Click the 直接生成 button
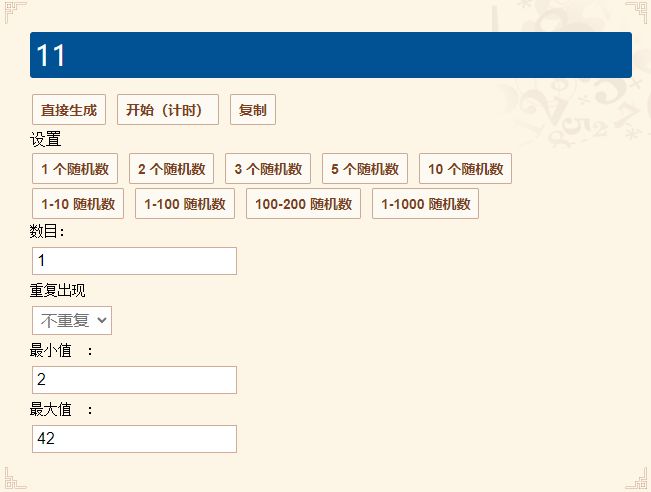 69,110
